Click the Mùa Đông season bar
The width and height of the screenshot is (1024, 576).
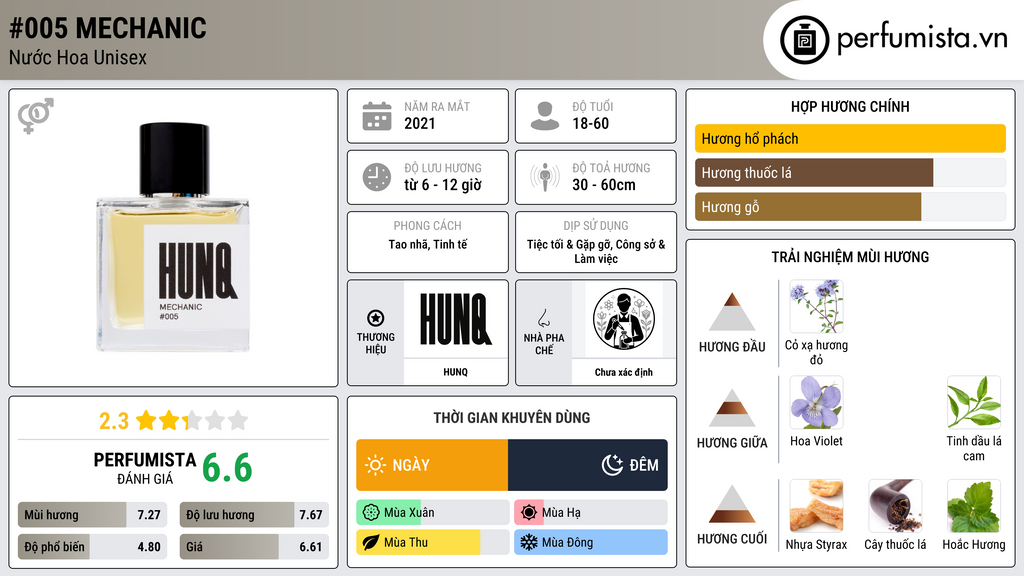coord(590,542)
